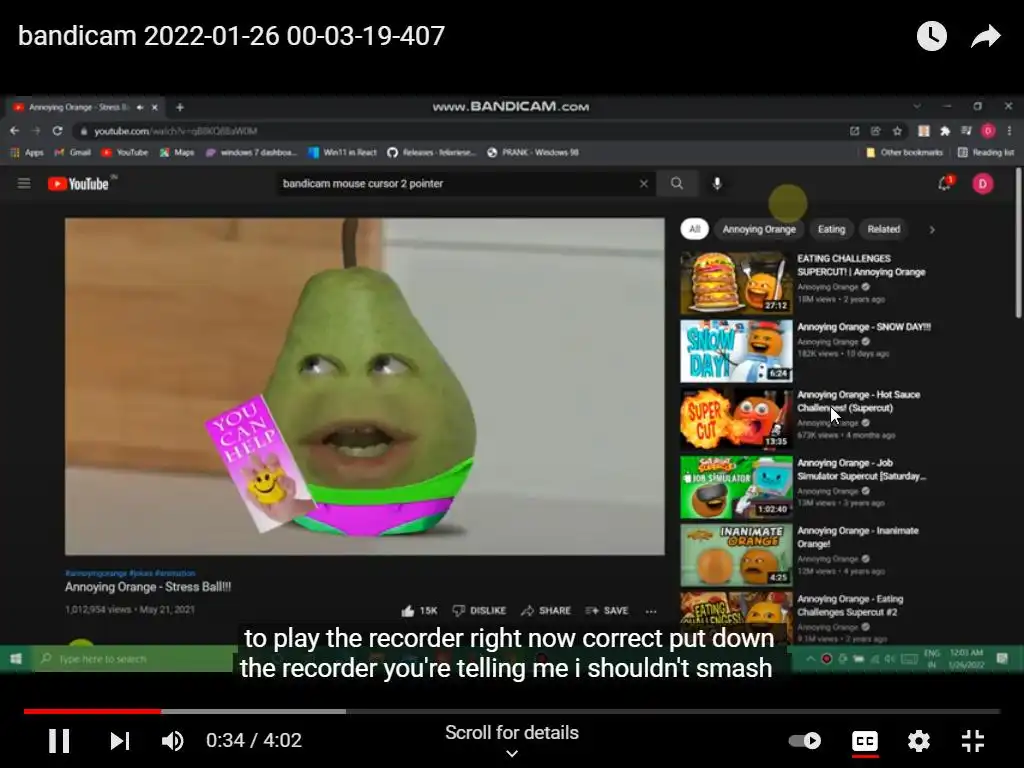Toggle the autoplay switch
This screenshot has width=1024, height=768.
805,741
